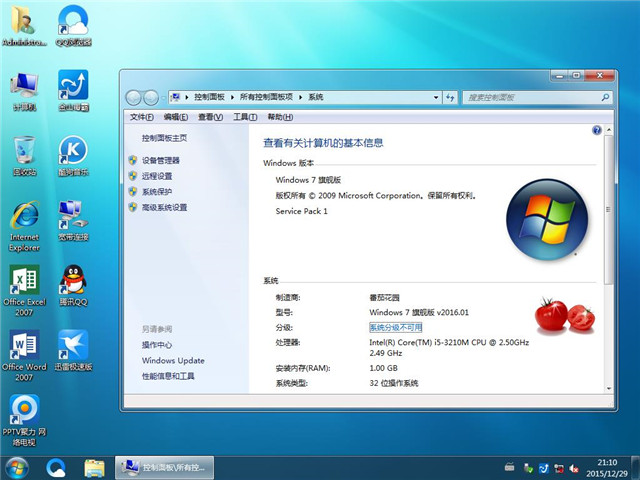Select the 番茄花园 manufacturer value
Viewport: 640px width, 480px height.
click(384, 297)
